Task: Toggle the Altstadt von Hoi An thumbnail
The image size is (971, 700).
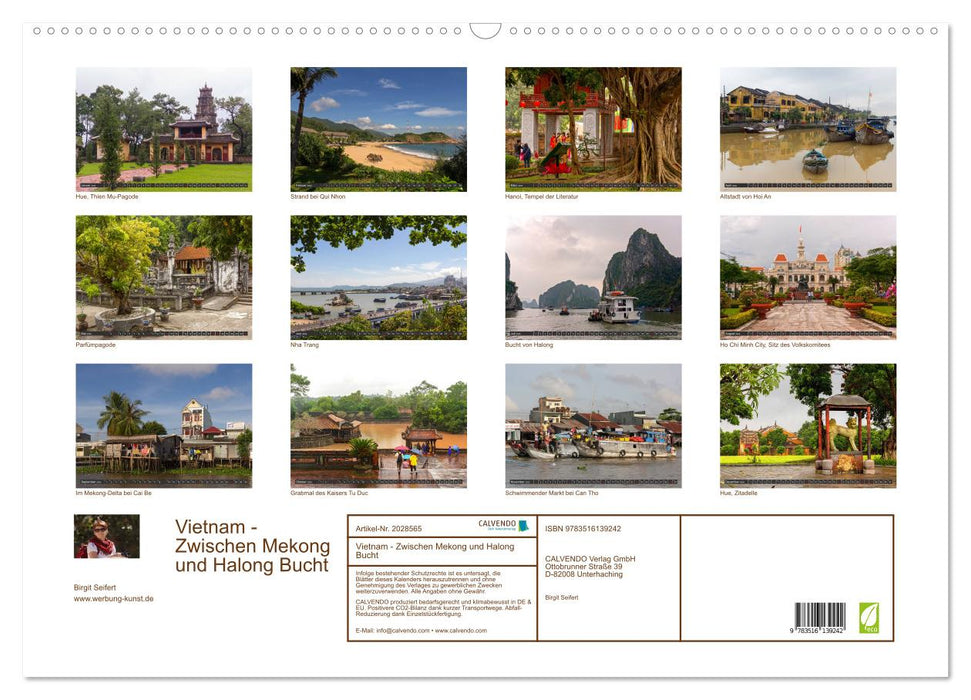Action: point(808,128)
